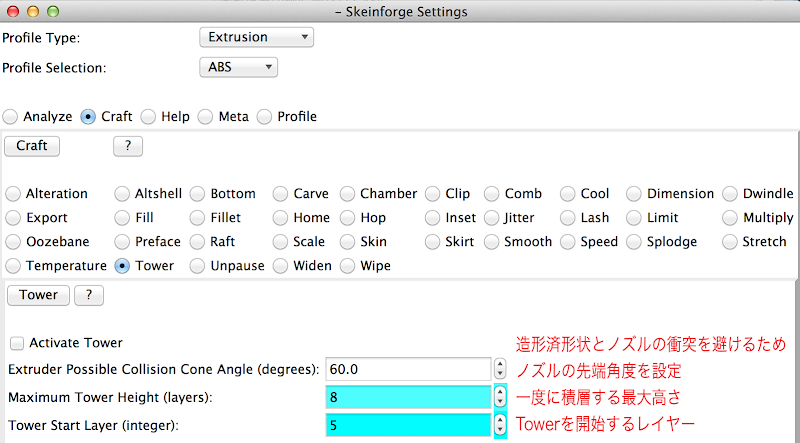This screenshot has width=800, height=443.
Task: Click the Tower button
Action: pos(38,295)
